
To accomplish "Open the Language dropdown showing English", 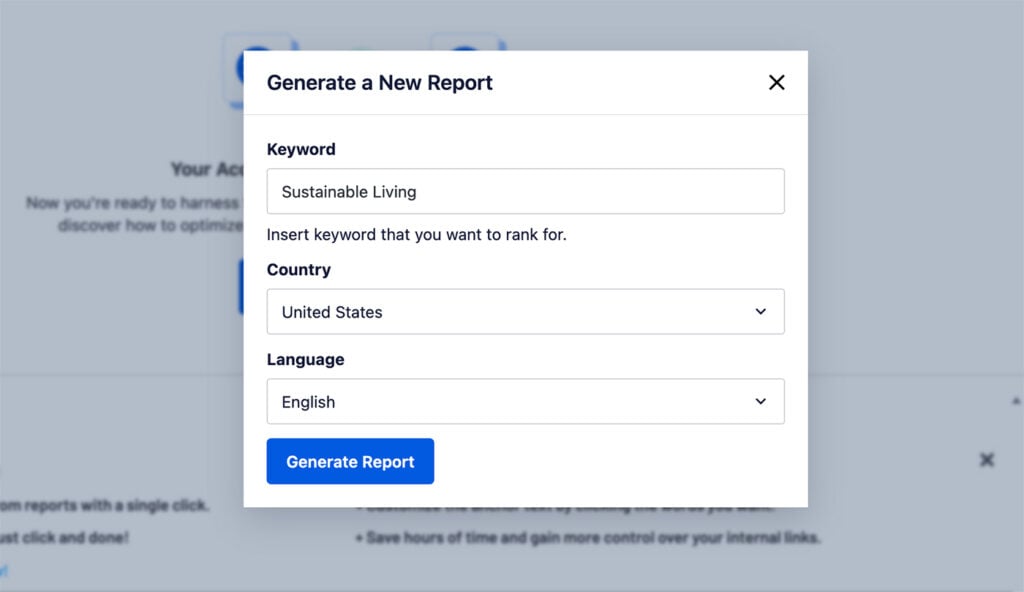I will tap(525, 401).
